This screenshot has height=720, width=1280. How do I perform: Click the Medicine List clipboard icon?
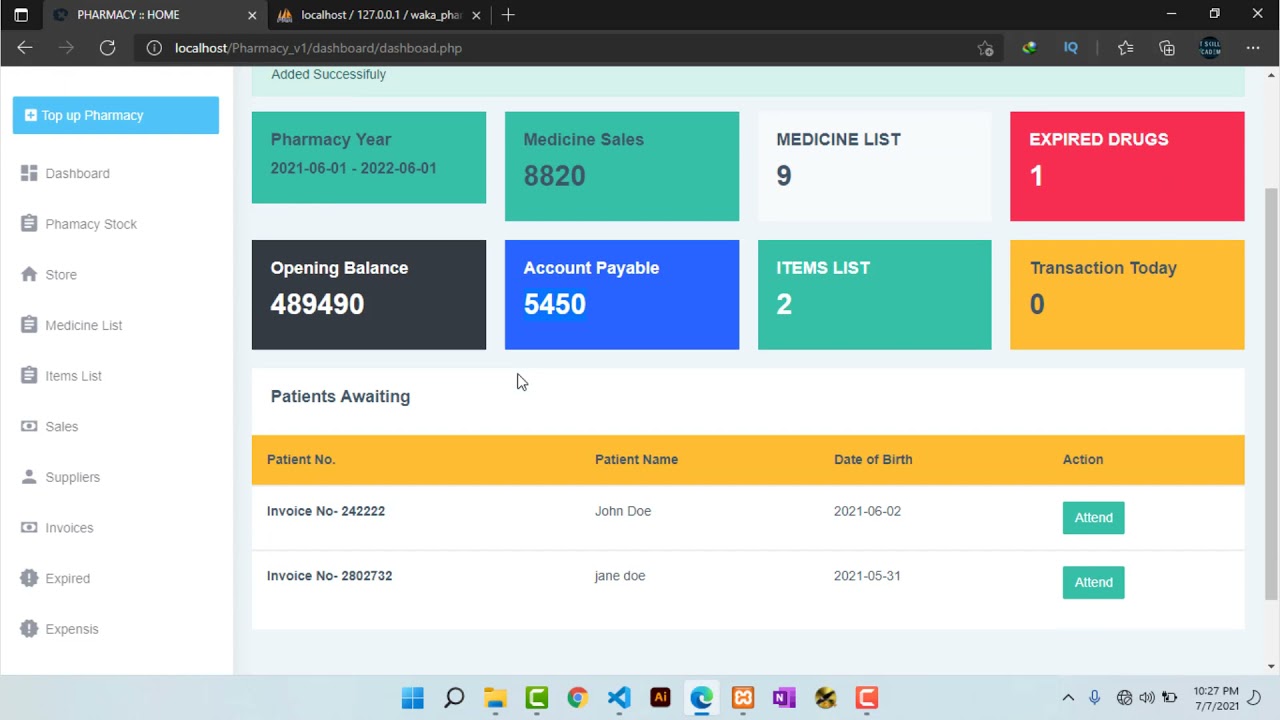29,325
